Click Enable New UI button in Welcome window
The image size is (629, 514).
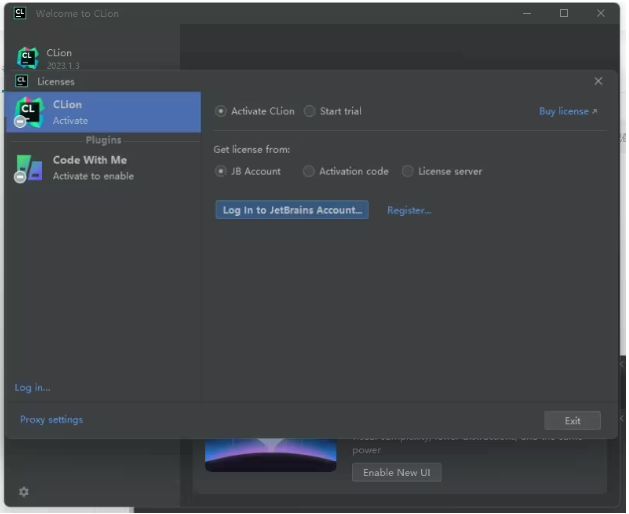[x=397, y=472]
